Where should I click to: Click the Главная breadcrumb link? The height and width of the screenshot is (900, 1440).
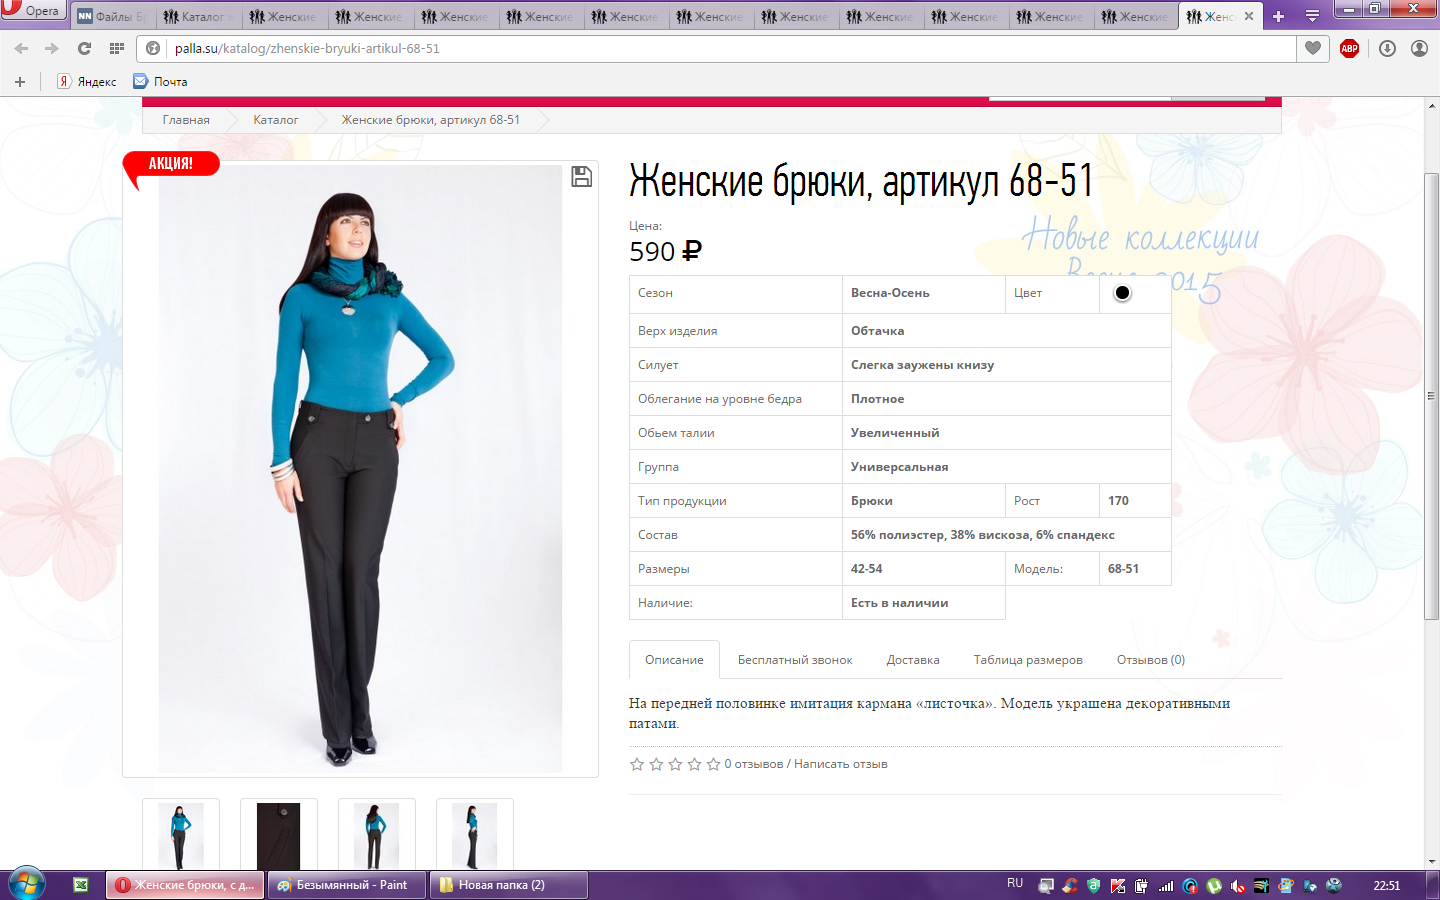tap(186, 120)
